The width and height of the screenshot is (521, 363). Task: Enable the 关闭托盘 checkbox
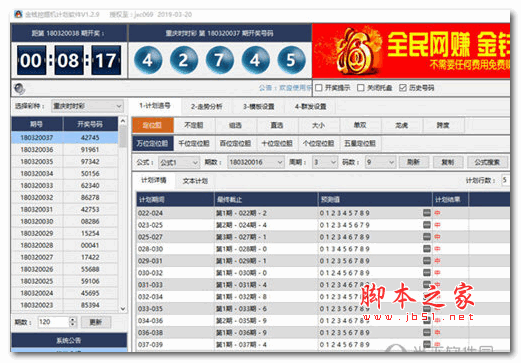(x=361, y=88)
